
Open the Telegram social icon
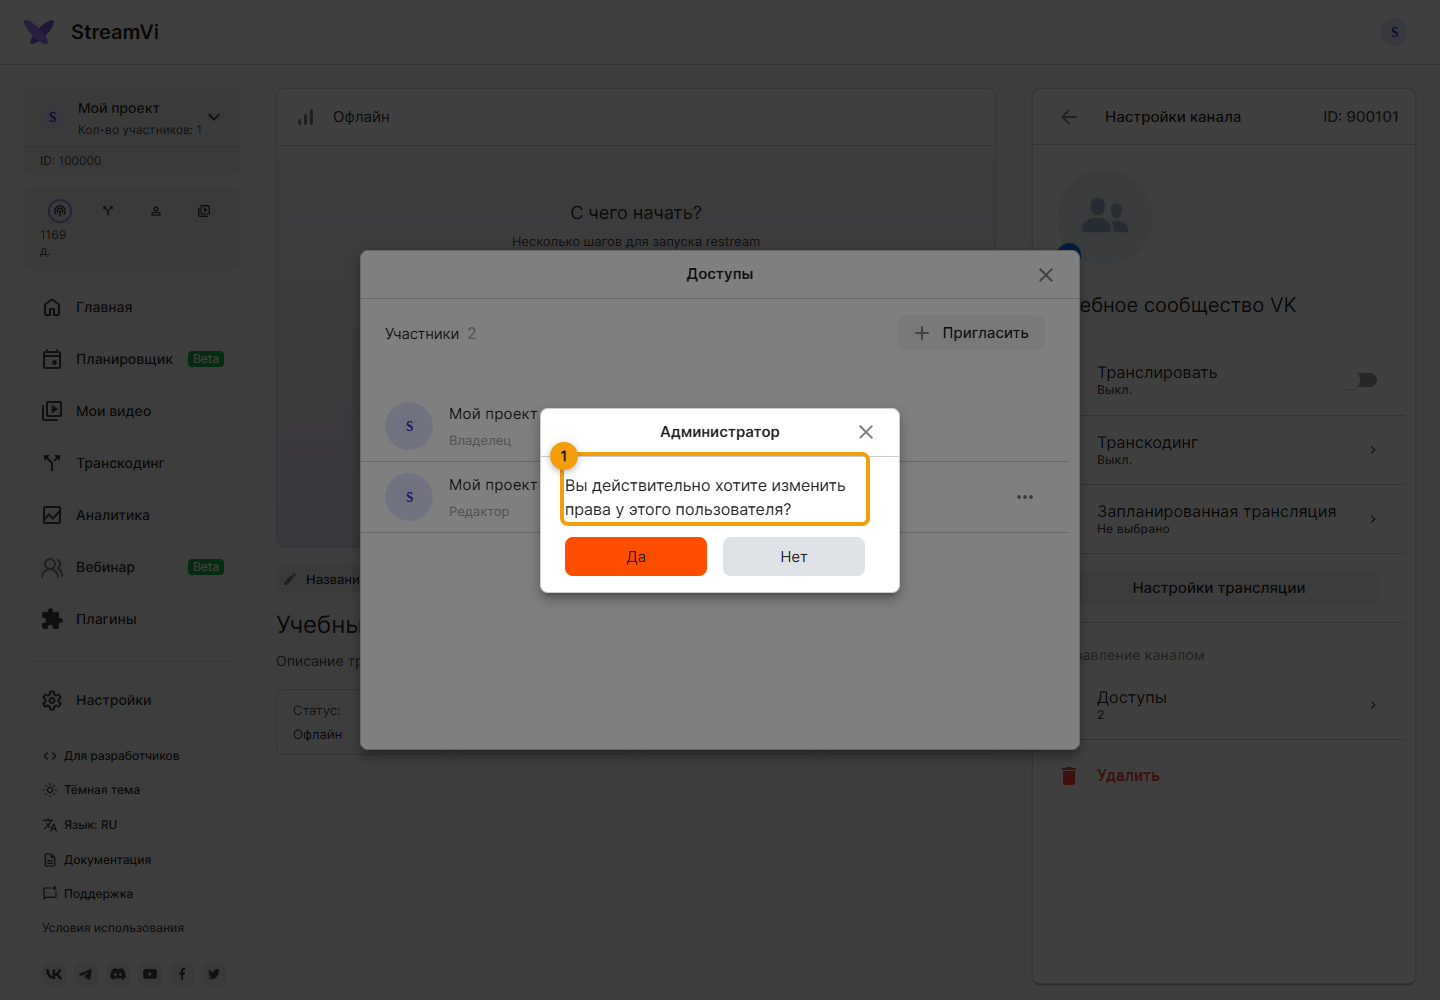86,974
